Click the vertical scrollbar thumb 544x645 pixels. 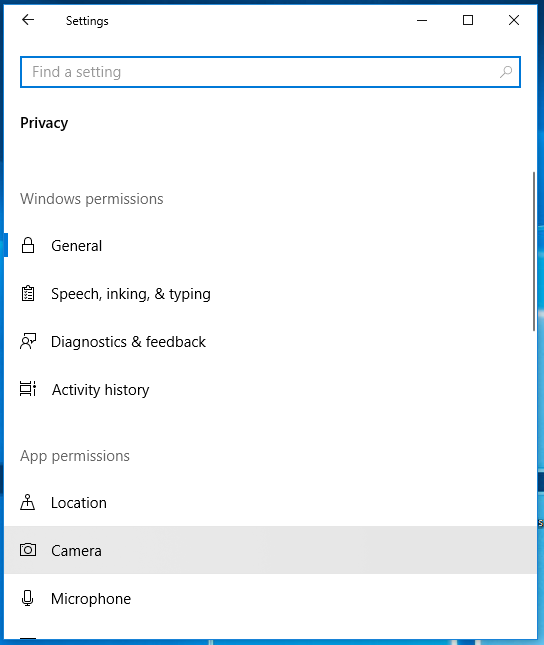(x=534, y=251)
